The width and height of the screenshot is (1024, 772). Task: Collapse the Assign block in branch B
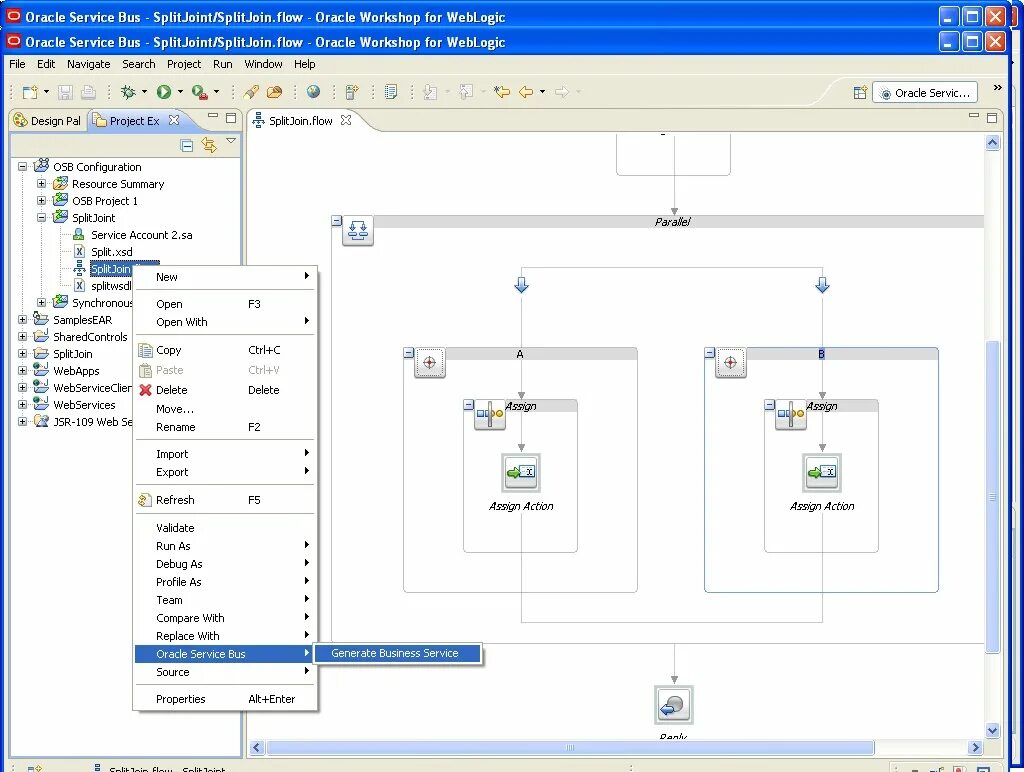[x=769, y=405]
